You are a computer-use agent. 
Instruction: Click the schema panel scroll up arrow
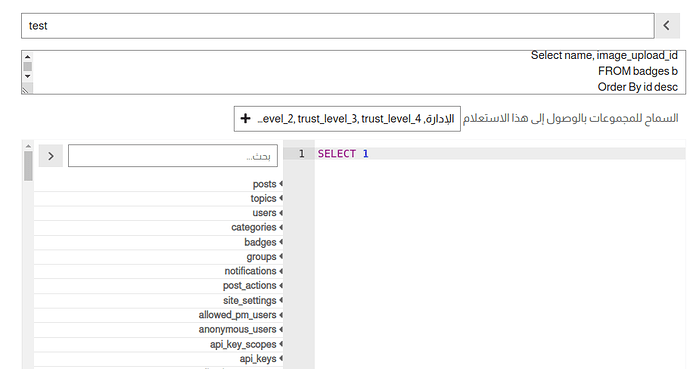tap(28, 146)
